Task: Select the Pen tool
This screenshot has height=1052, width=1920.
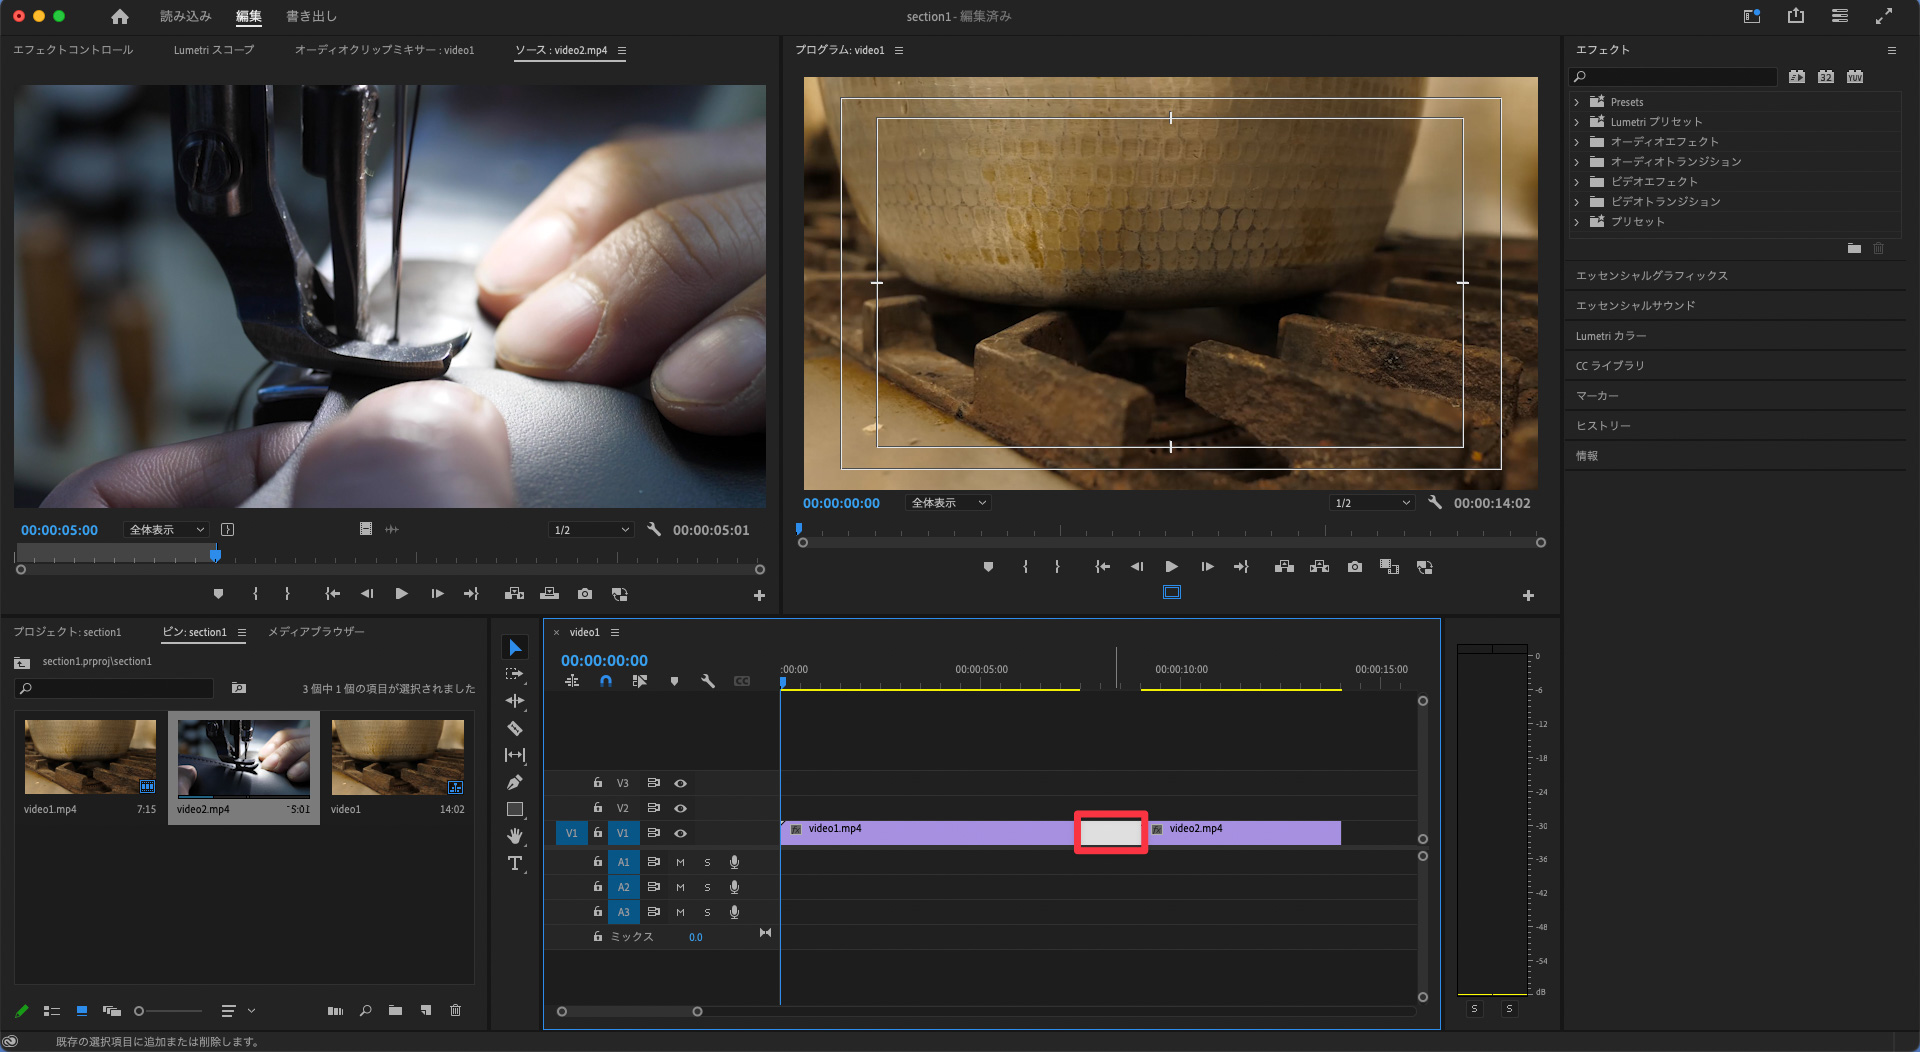Action: point(515,782)
